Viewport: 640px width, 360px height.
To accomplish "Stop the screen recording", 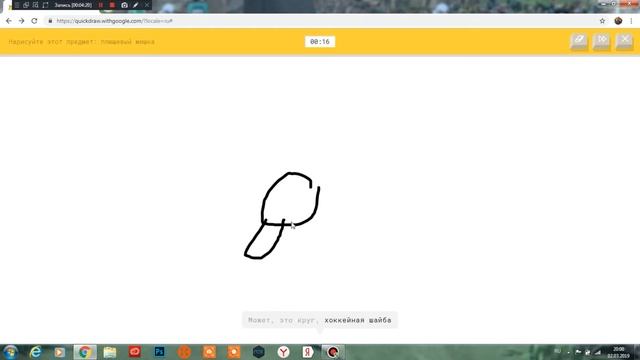I will coord(112,5).
